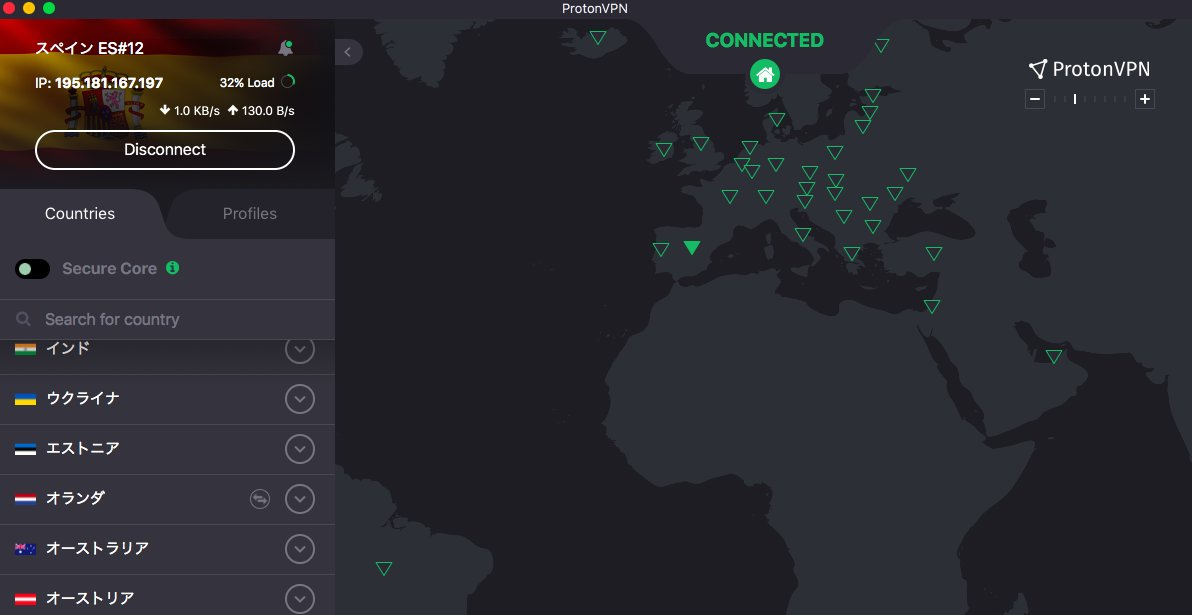Viewport: 1192px width, 615px height.
Task: Switch to the Profiles tab
Action: [x=249, y=214]
